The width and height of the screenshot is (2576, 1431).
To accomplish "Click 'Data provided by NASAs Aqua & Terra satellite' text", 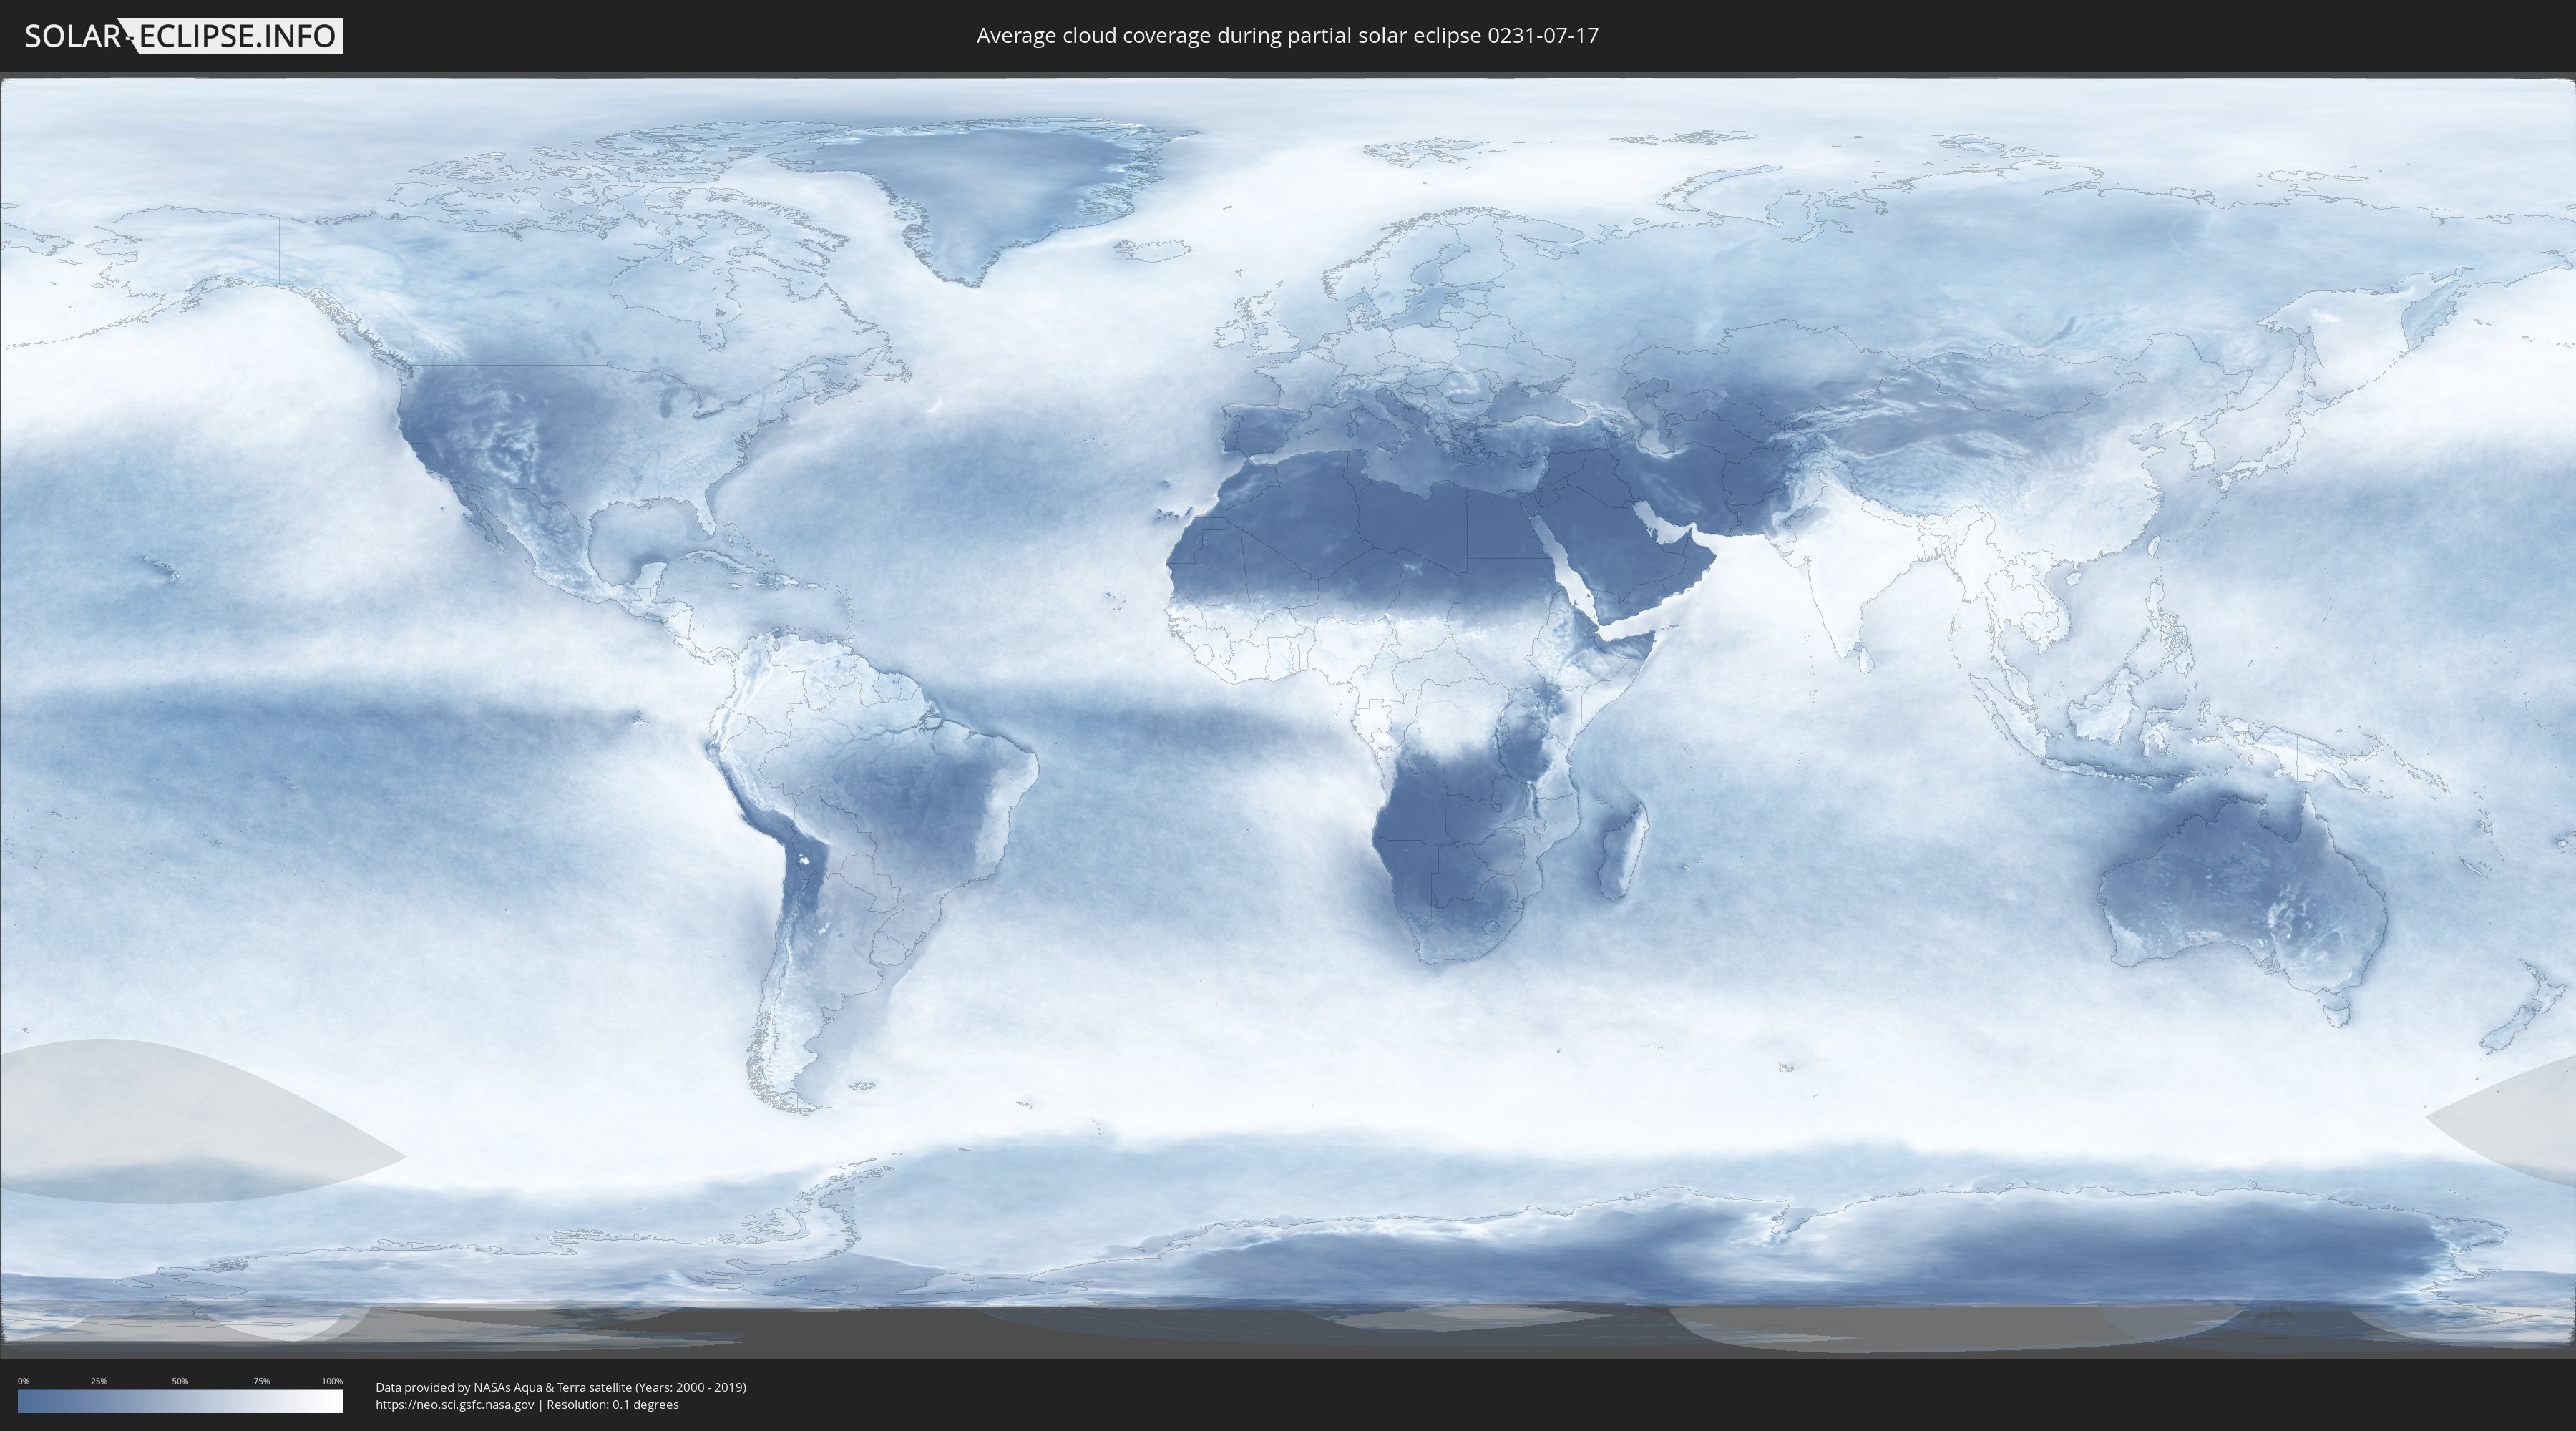I will coord(503,1387).
